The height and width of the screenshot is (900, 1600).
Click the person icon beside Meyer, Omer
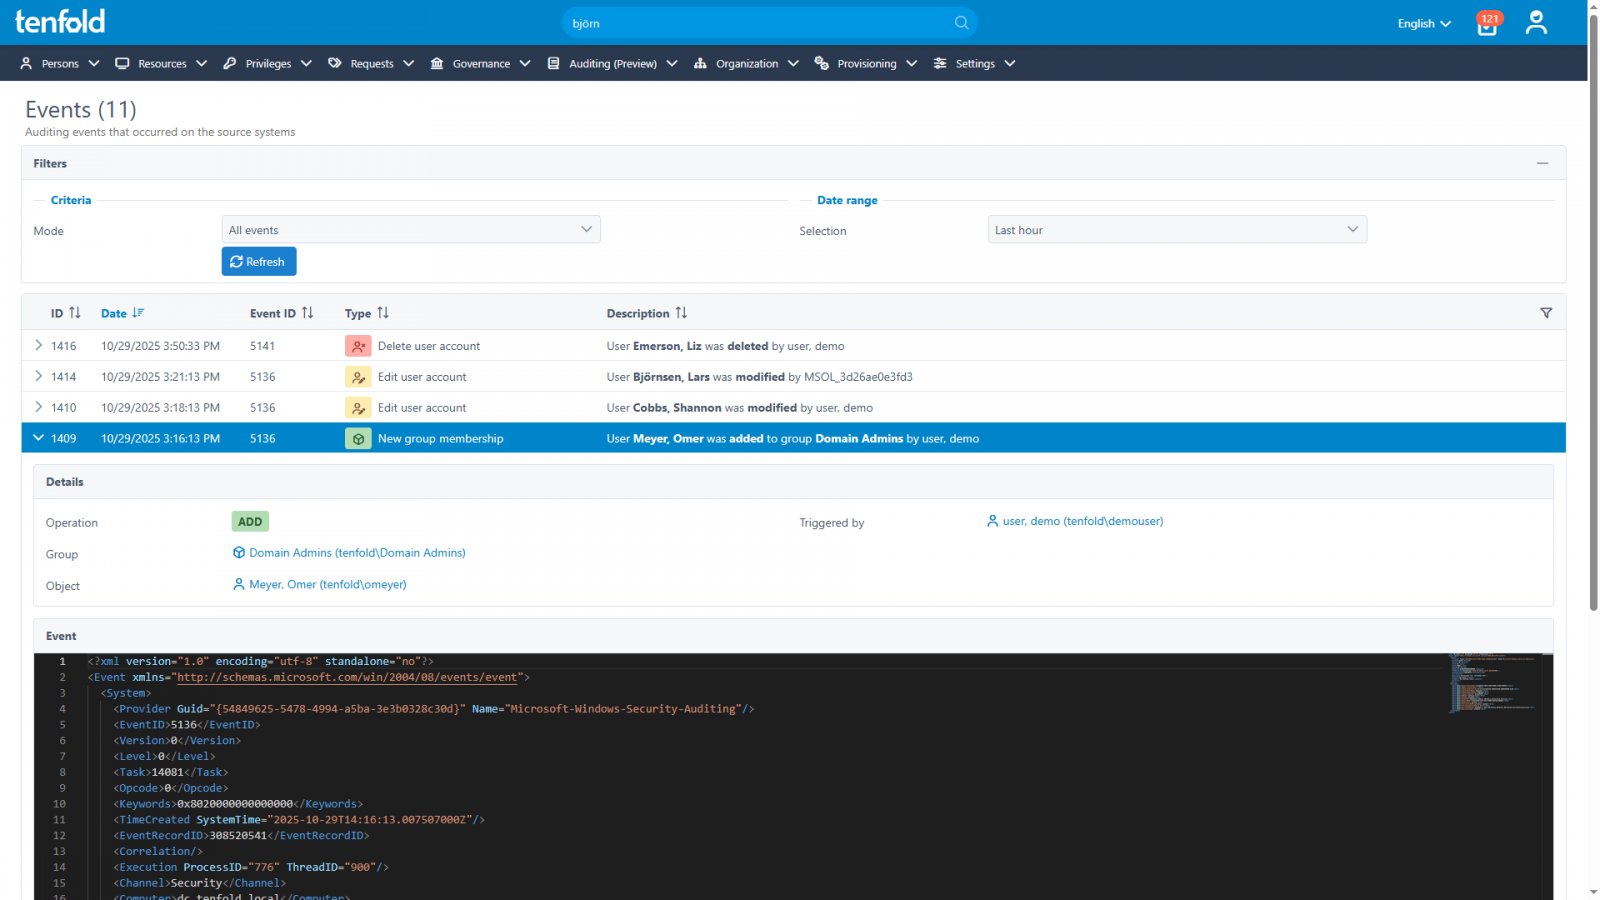(238, 584)
